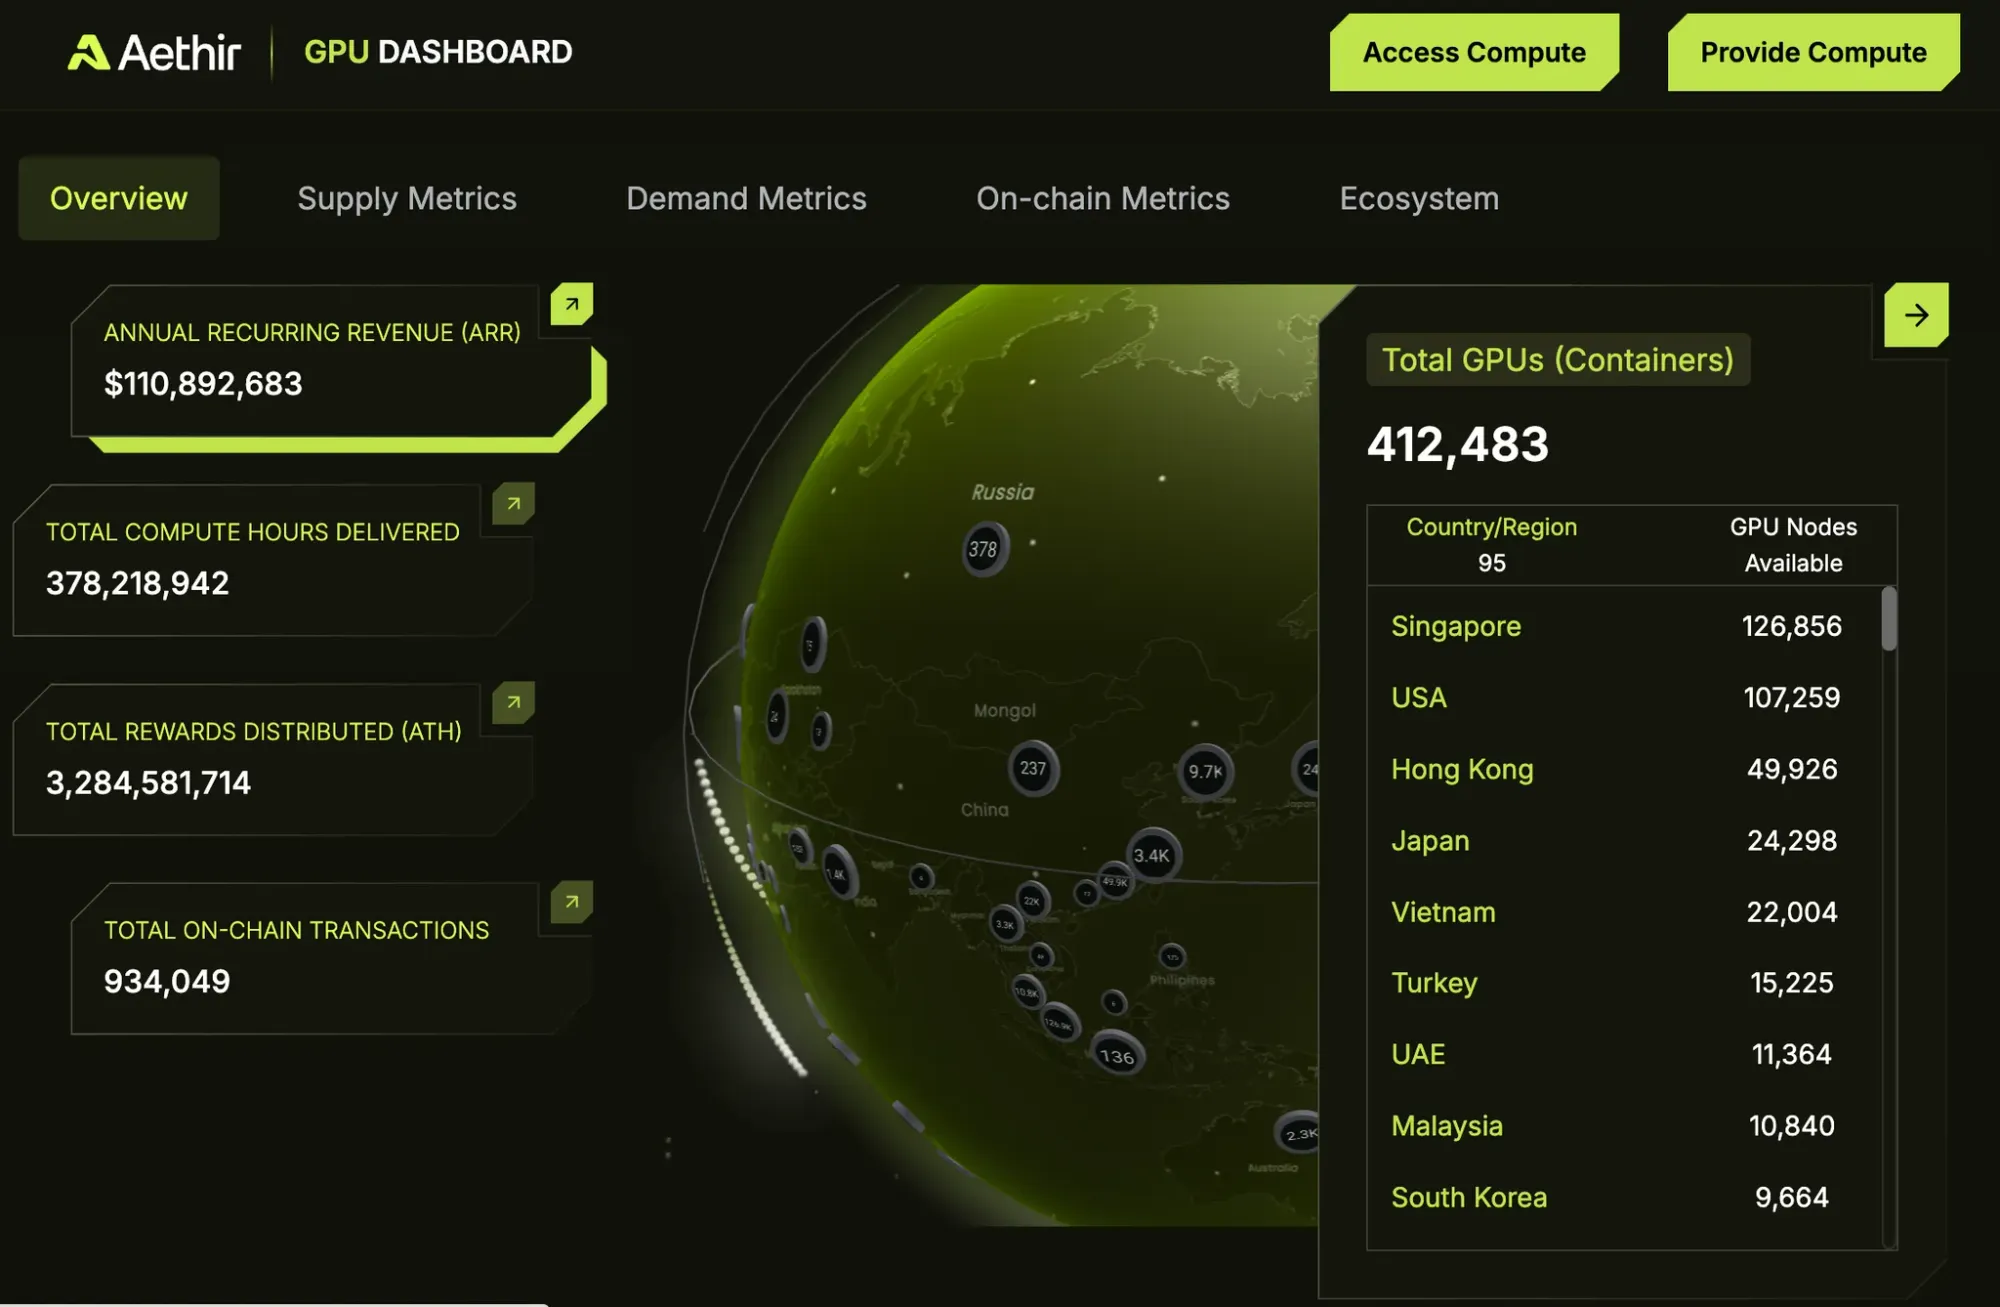The width and height of the screenshot is (2000, 1307).
Task: Click the 237 marker near China
Action: 1033,768
